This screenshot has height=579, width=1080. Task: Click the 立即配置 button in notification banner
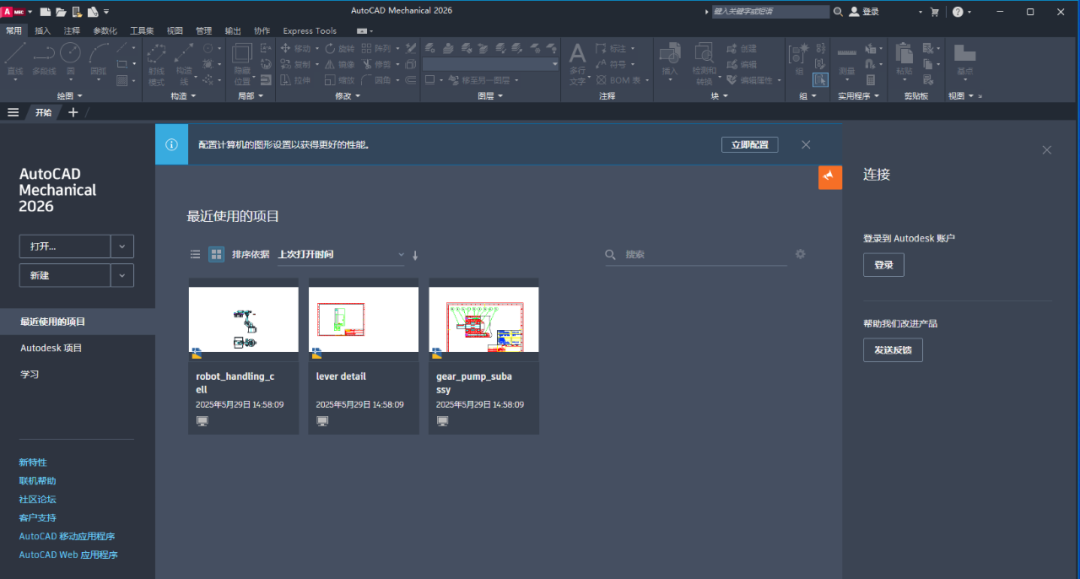(x=749, y=145)
